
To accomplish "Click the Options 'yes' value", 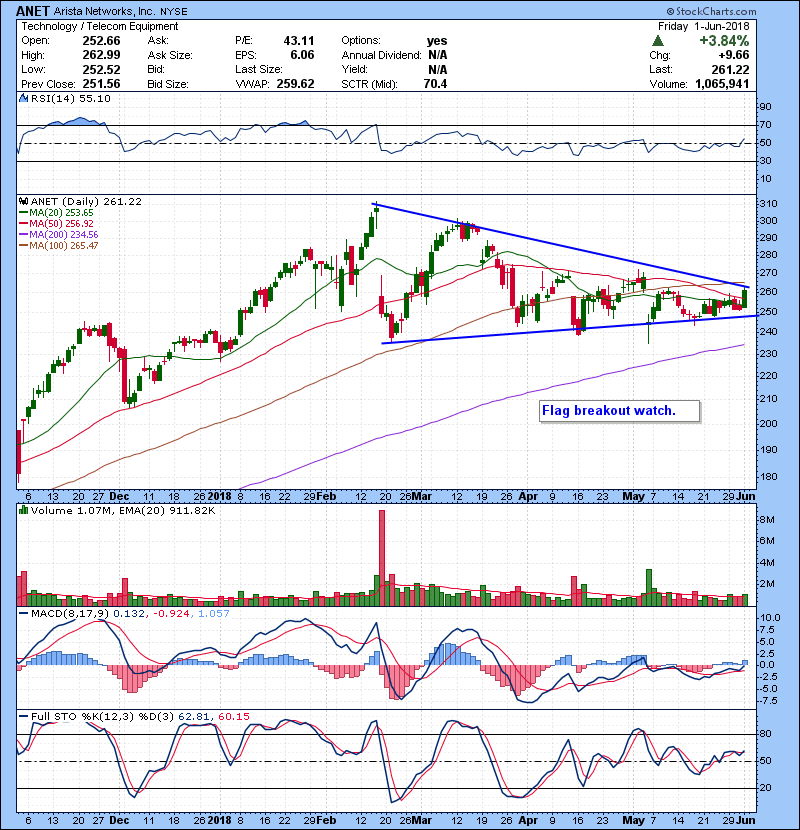I will [437, 41].
